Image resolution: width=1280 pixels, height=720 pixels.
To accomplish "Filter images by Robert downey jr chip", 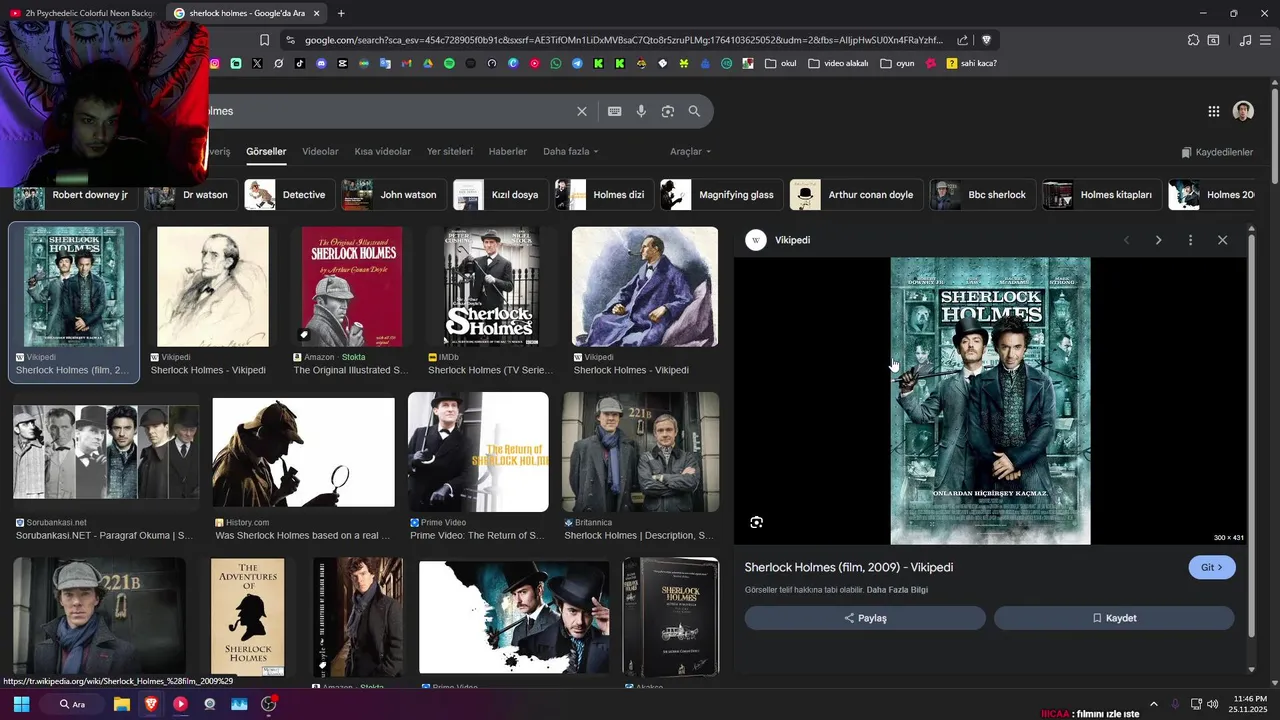I will tap(72, 195).
